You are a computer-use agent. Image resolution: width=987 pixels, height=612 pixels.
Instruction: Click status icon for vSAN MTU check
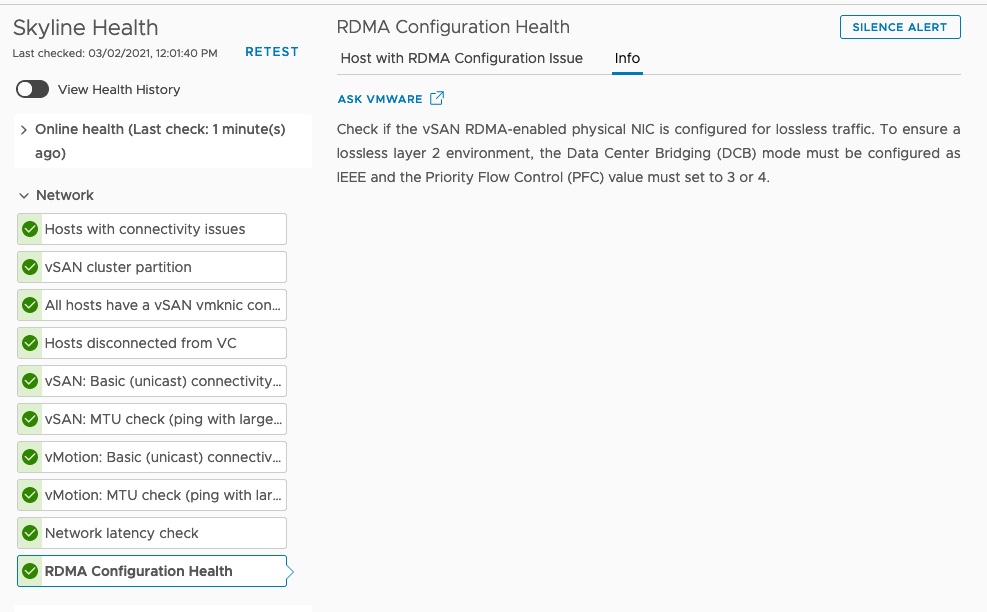pyautogui.click(x=30, y=419)
